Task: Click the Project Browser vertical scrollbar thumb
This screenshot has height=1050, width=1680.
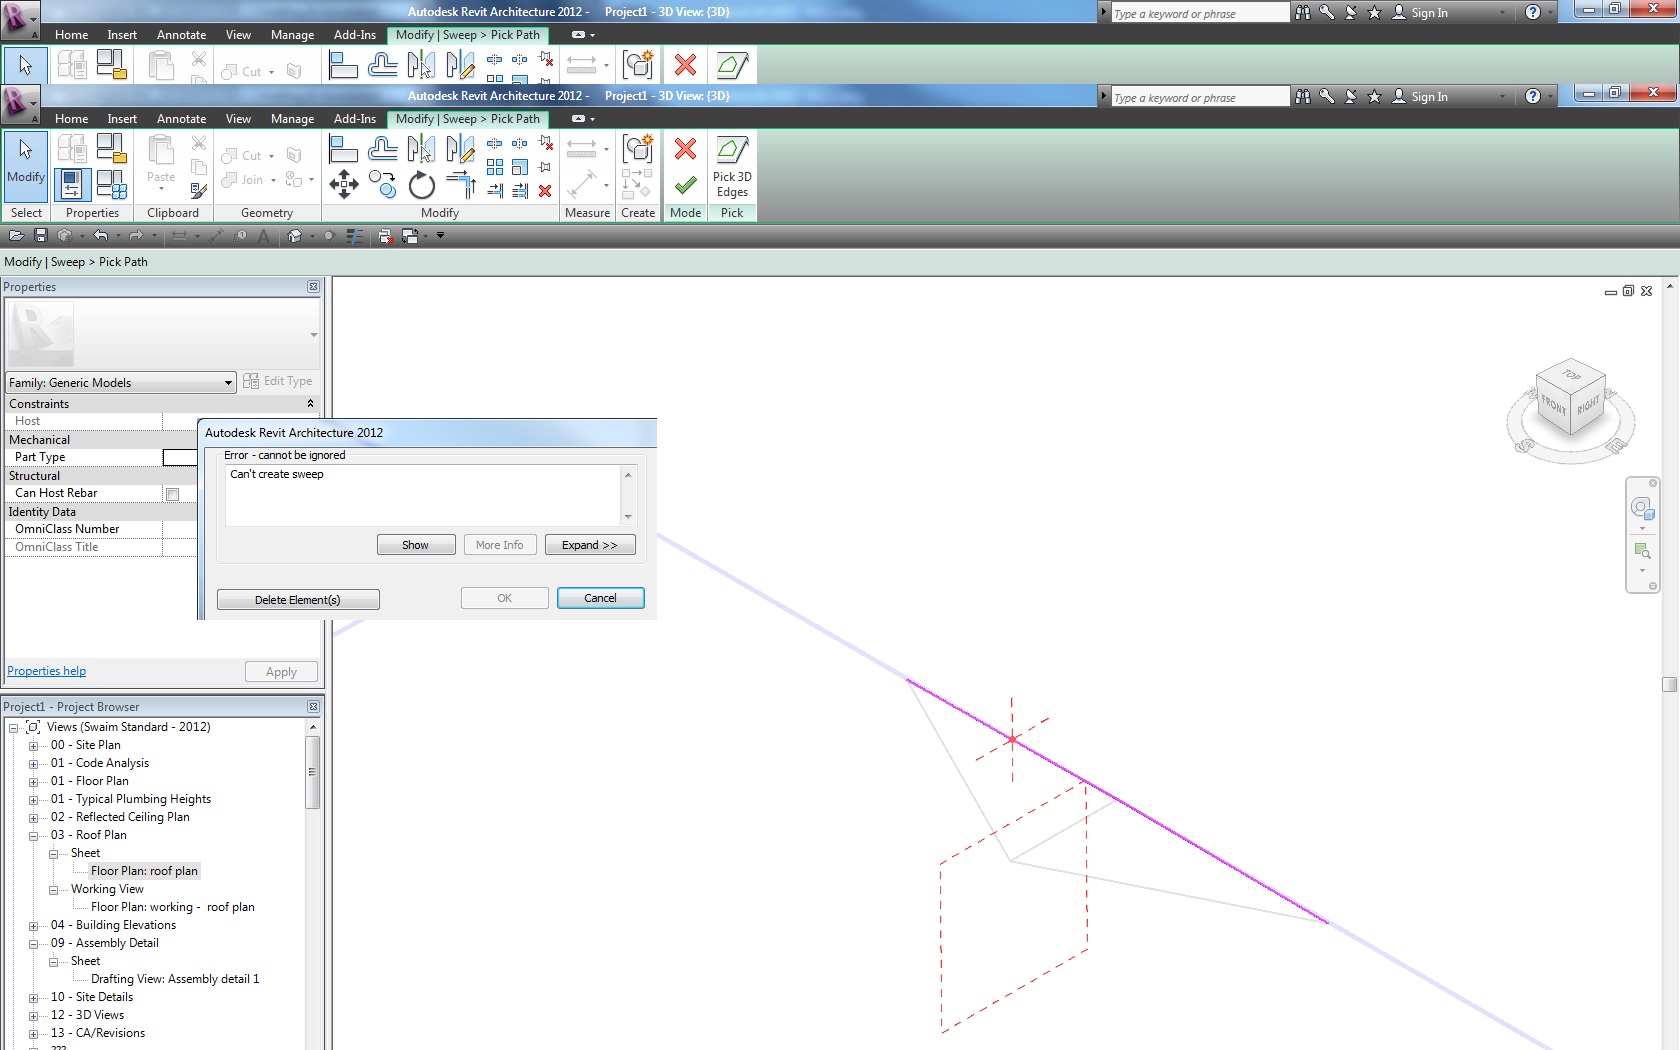Action: tap(312, 772)
